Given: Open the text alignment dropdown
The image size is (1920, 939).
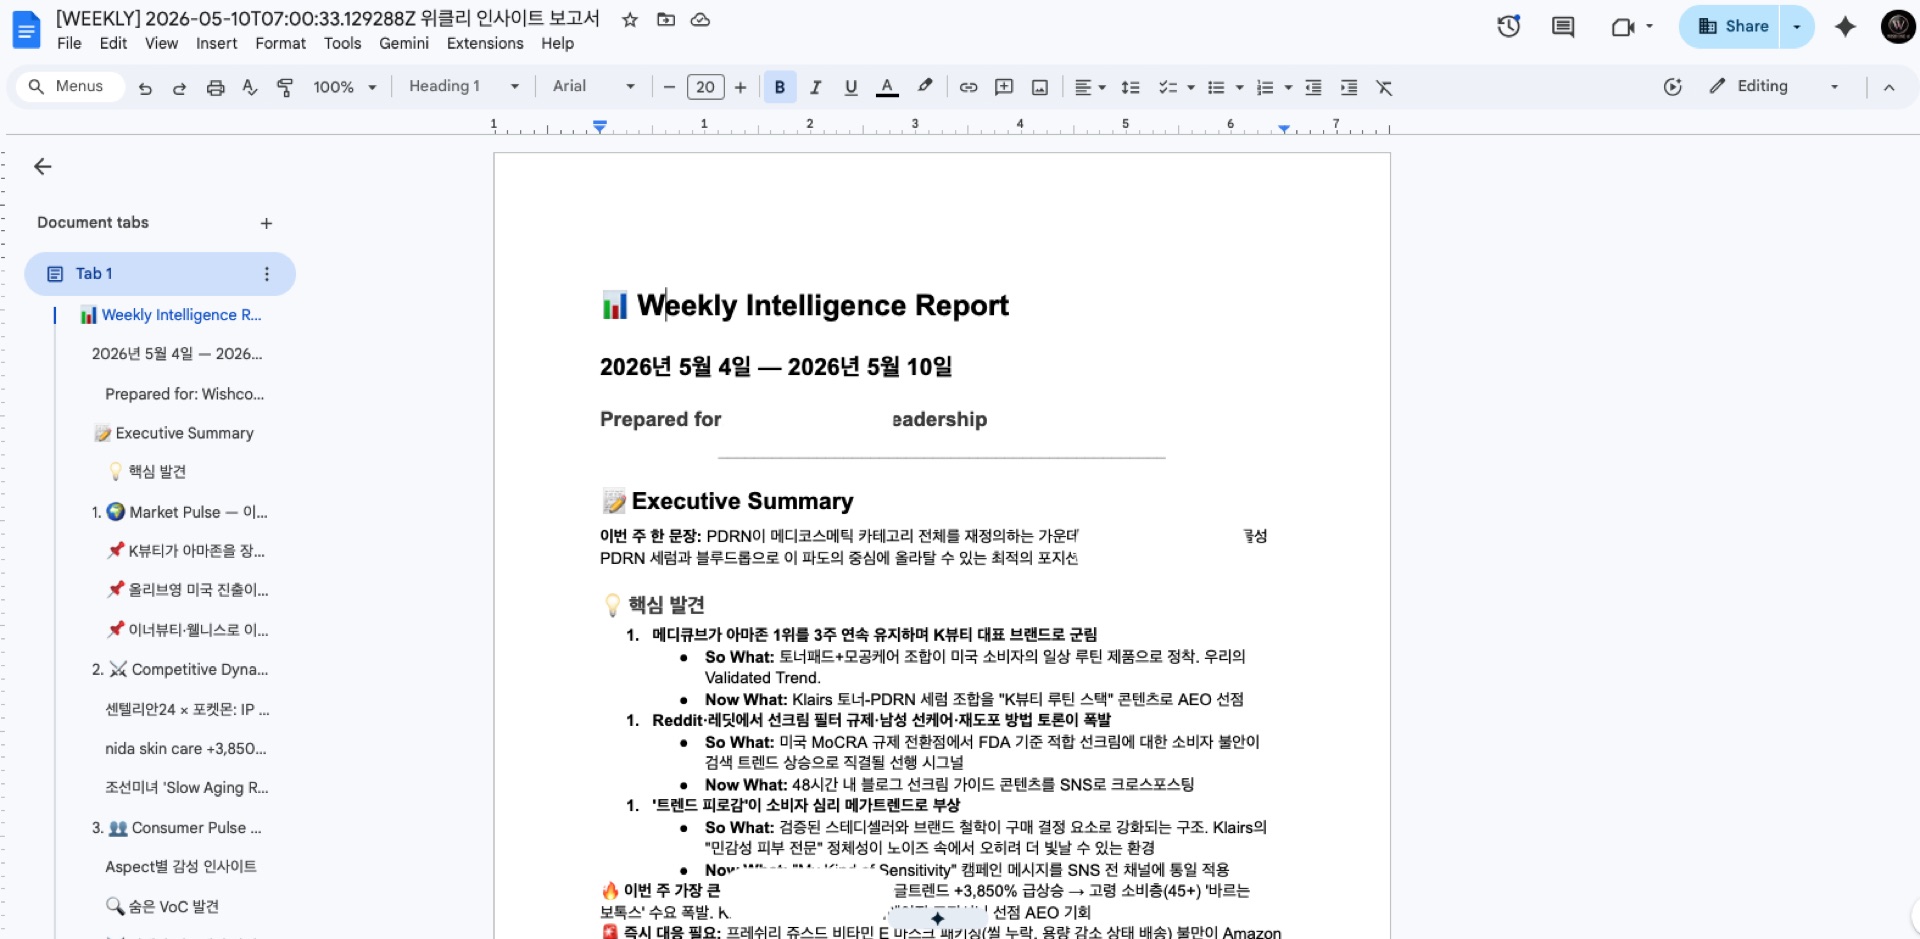Looking at the screenshot, I should (x=1089, y=87).
